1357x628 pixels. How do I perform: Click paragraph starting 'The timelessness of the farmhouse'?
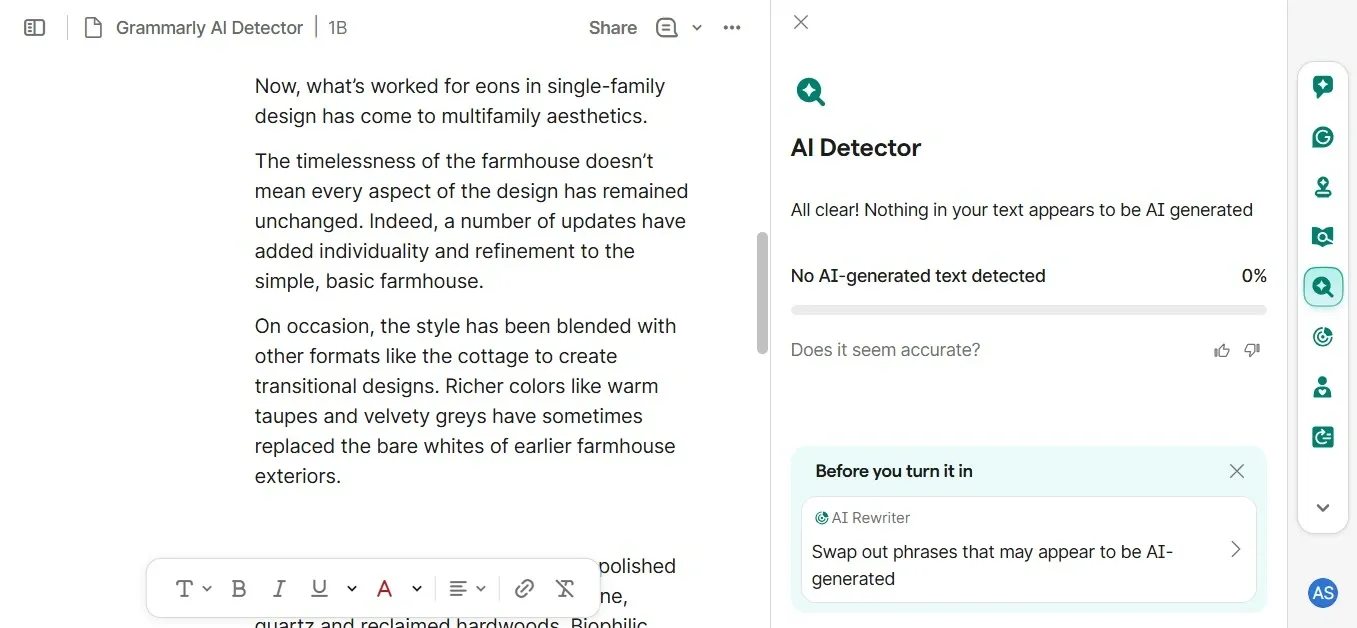472,221
